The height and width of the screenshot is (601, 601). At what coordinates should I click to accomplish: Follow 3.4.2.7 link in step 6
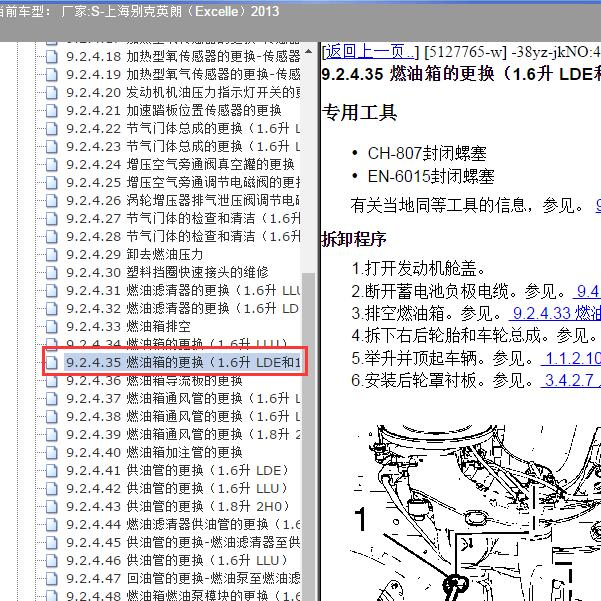coord(571,380)
